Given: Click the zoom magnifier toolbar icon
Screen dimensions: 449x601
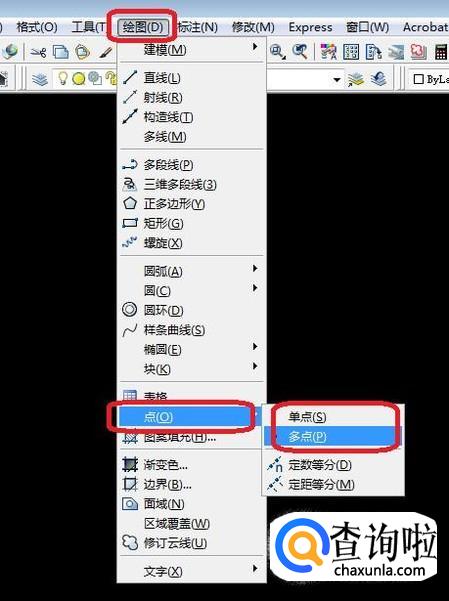Looking at the screenshot, I should click(277, 51).
